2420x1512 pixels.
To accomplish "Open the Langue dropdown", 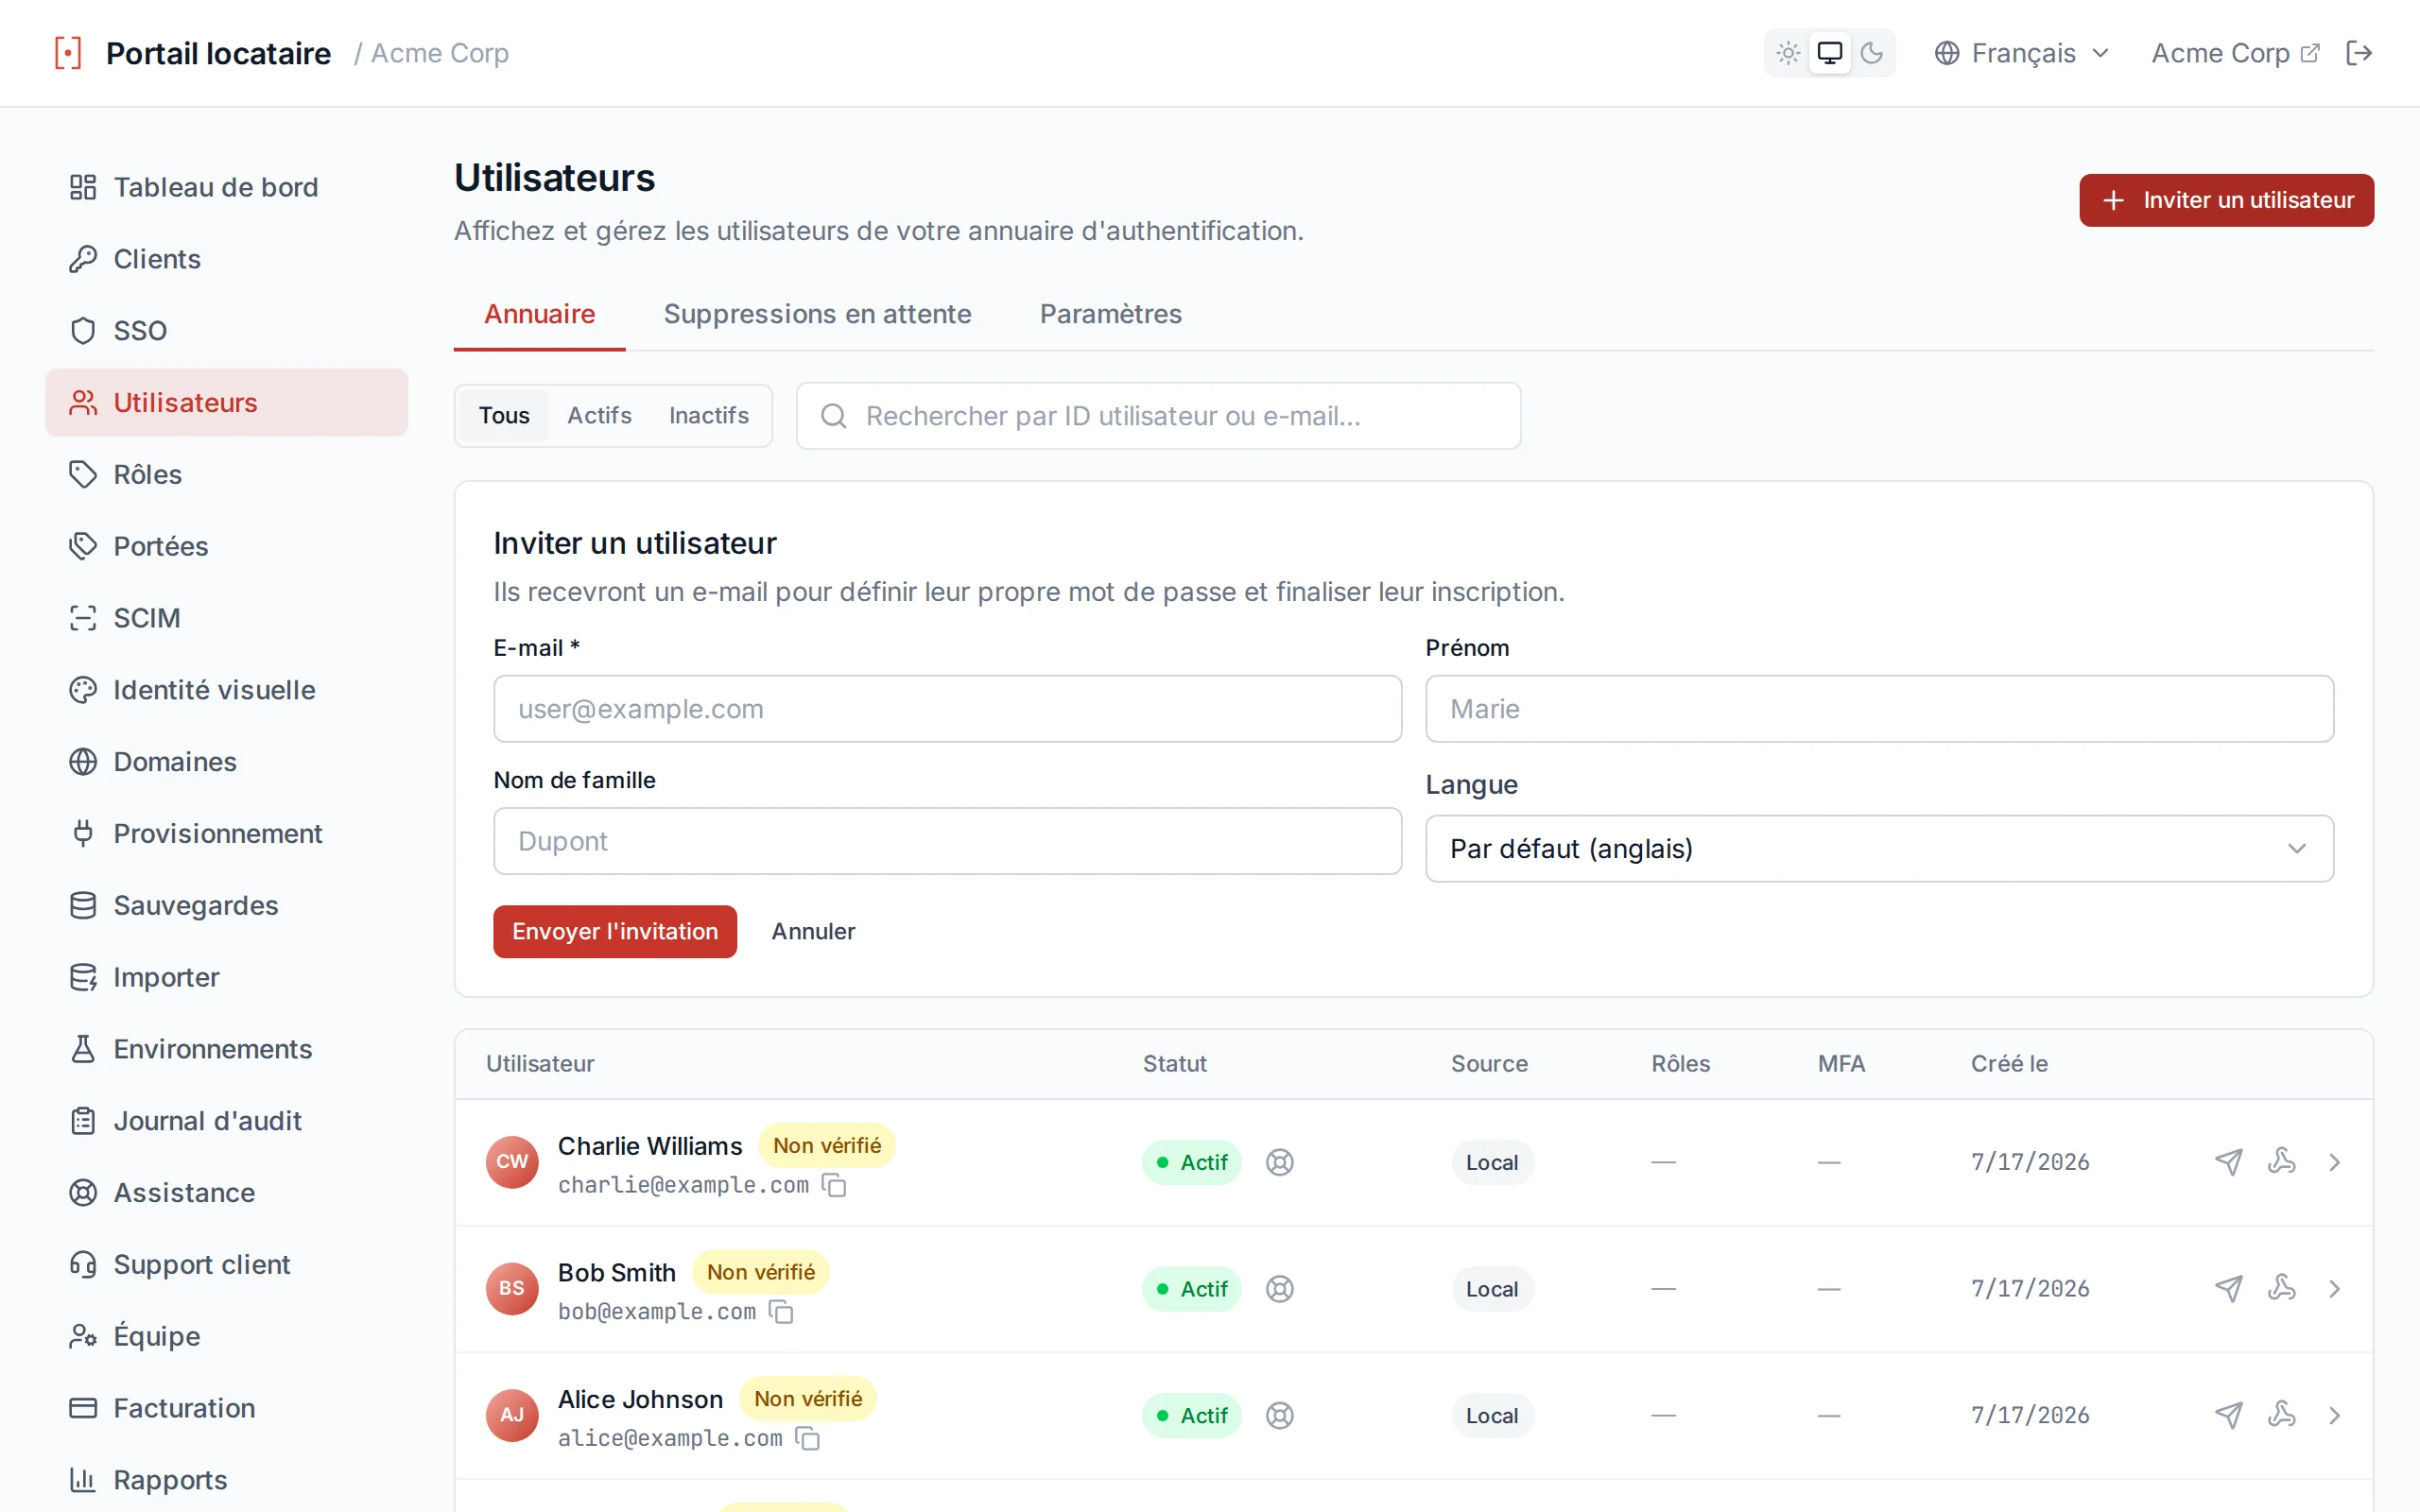I will (1879, 849).
